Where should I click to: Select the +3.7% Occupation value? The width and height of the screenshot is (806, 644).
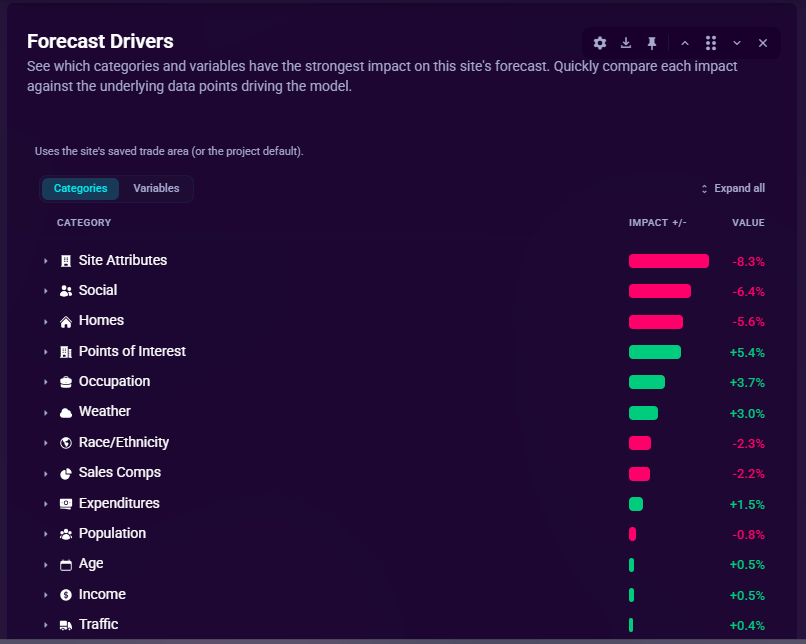(747, 382)
